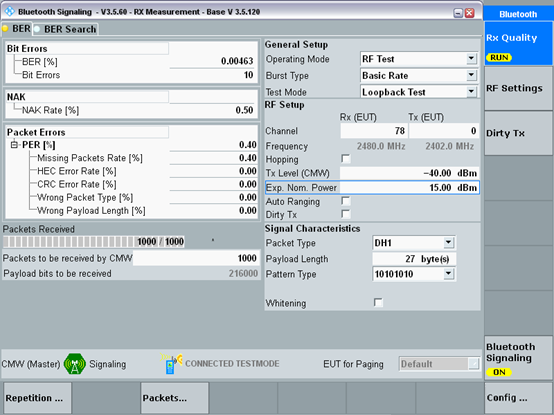The width and height of the screenshot is (554, 415).
Task: Open the Test Mode dropdown
Action: click(471, 91)
